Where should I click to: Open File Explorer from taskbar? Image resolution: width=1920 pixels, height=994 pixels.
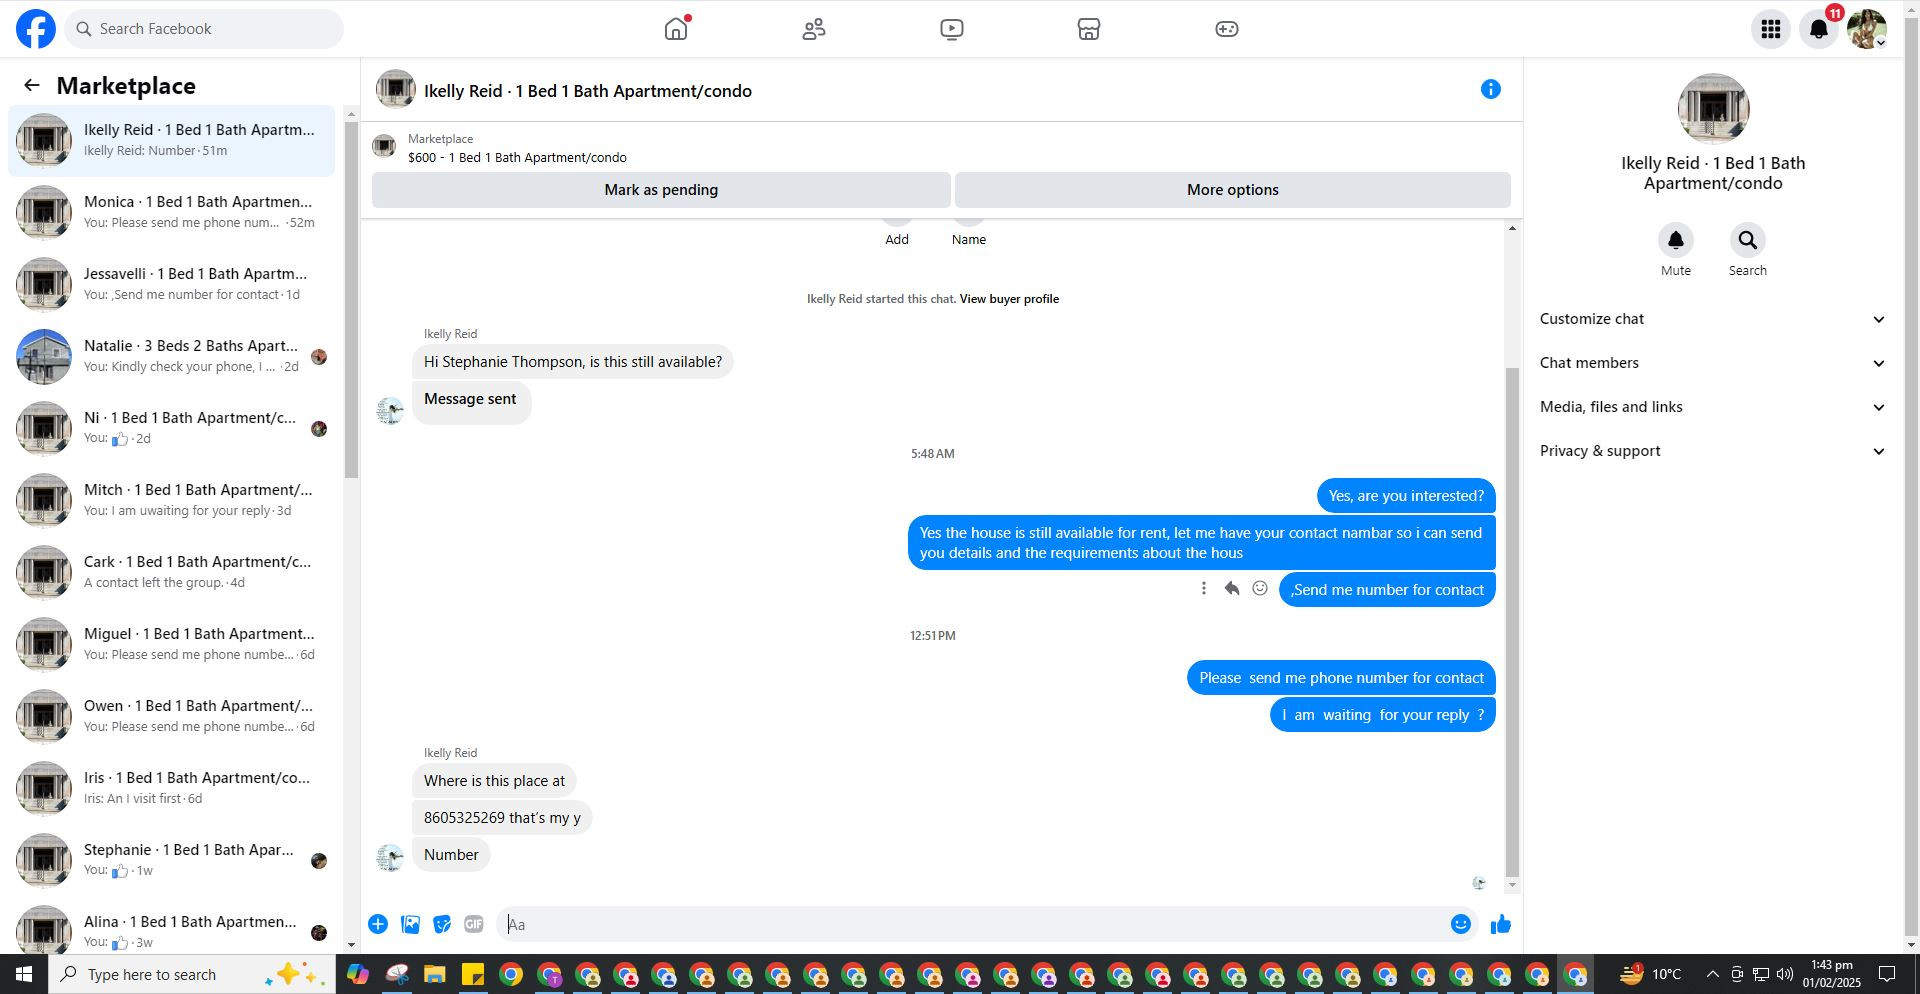(435, 974)
